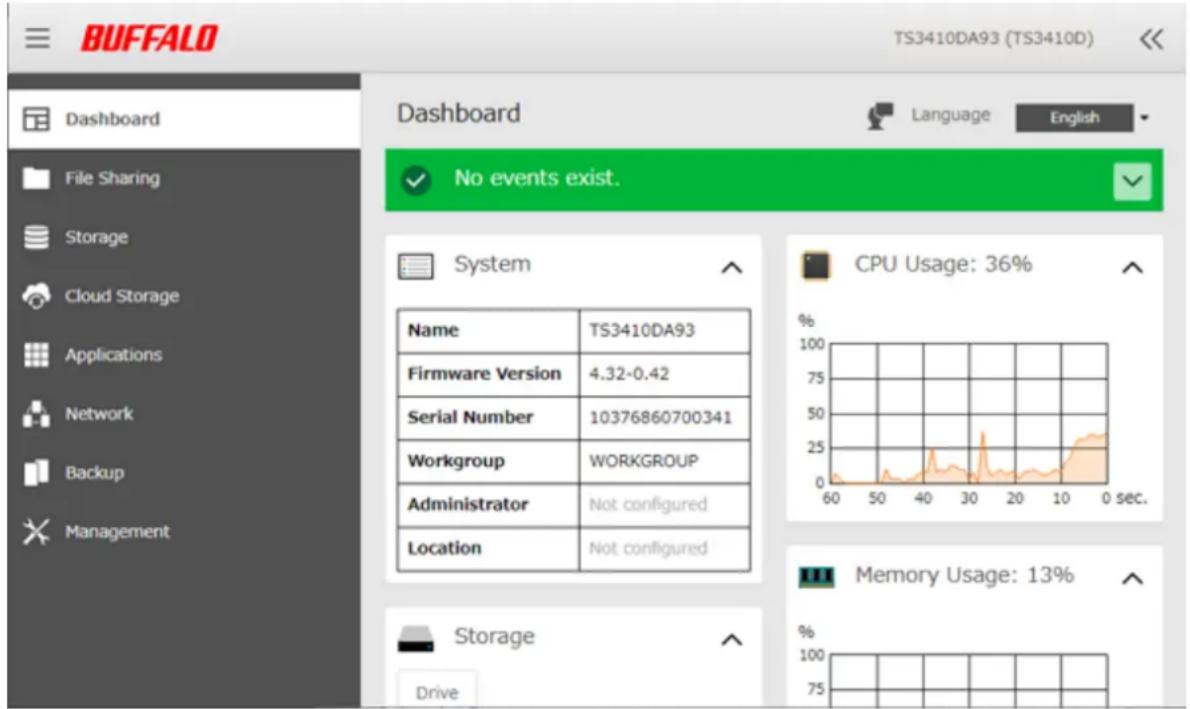Click Location's Not configured value
Screen dimensions: 1190x709
point(648,548)
